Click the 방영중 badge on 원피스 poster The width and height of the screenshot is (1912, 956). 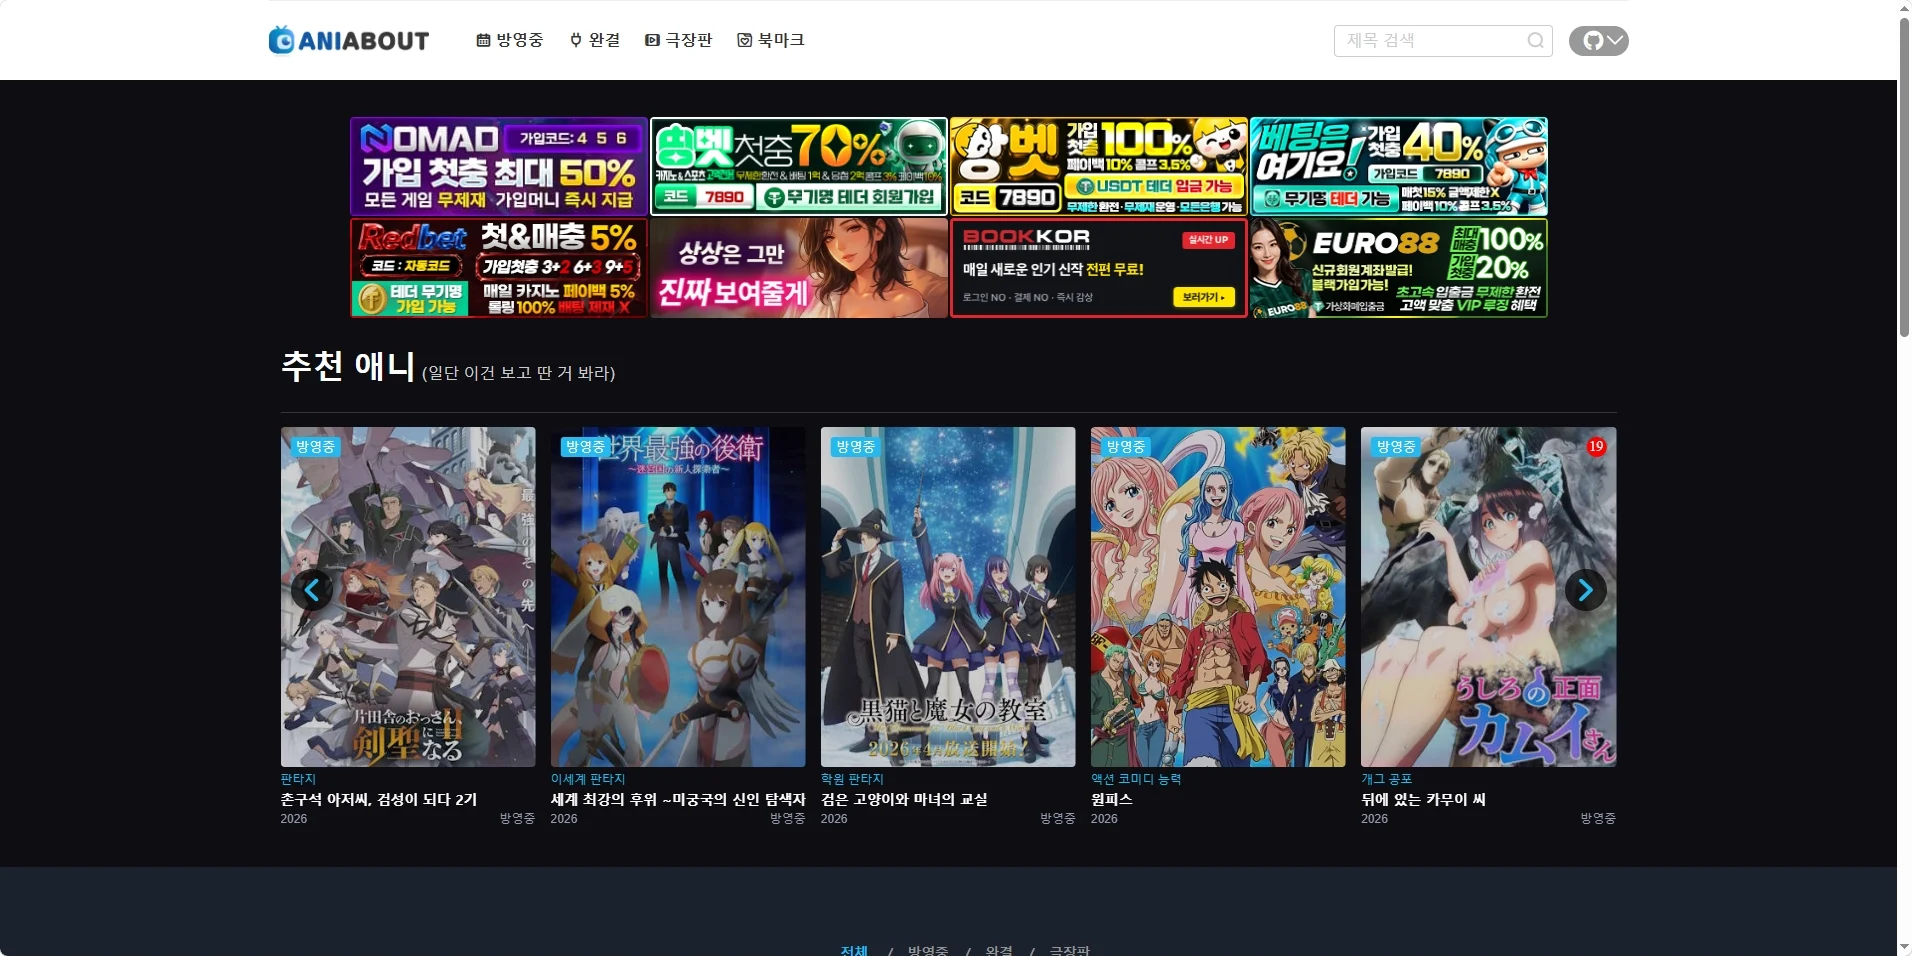[1125, 447]
